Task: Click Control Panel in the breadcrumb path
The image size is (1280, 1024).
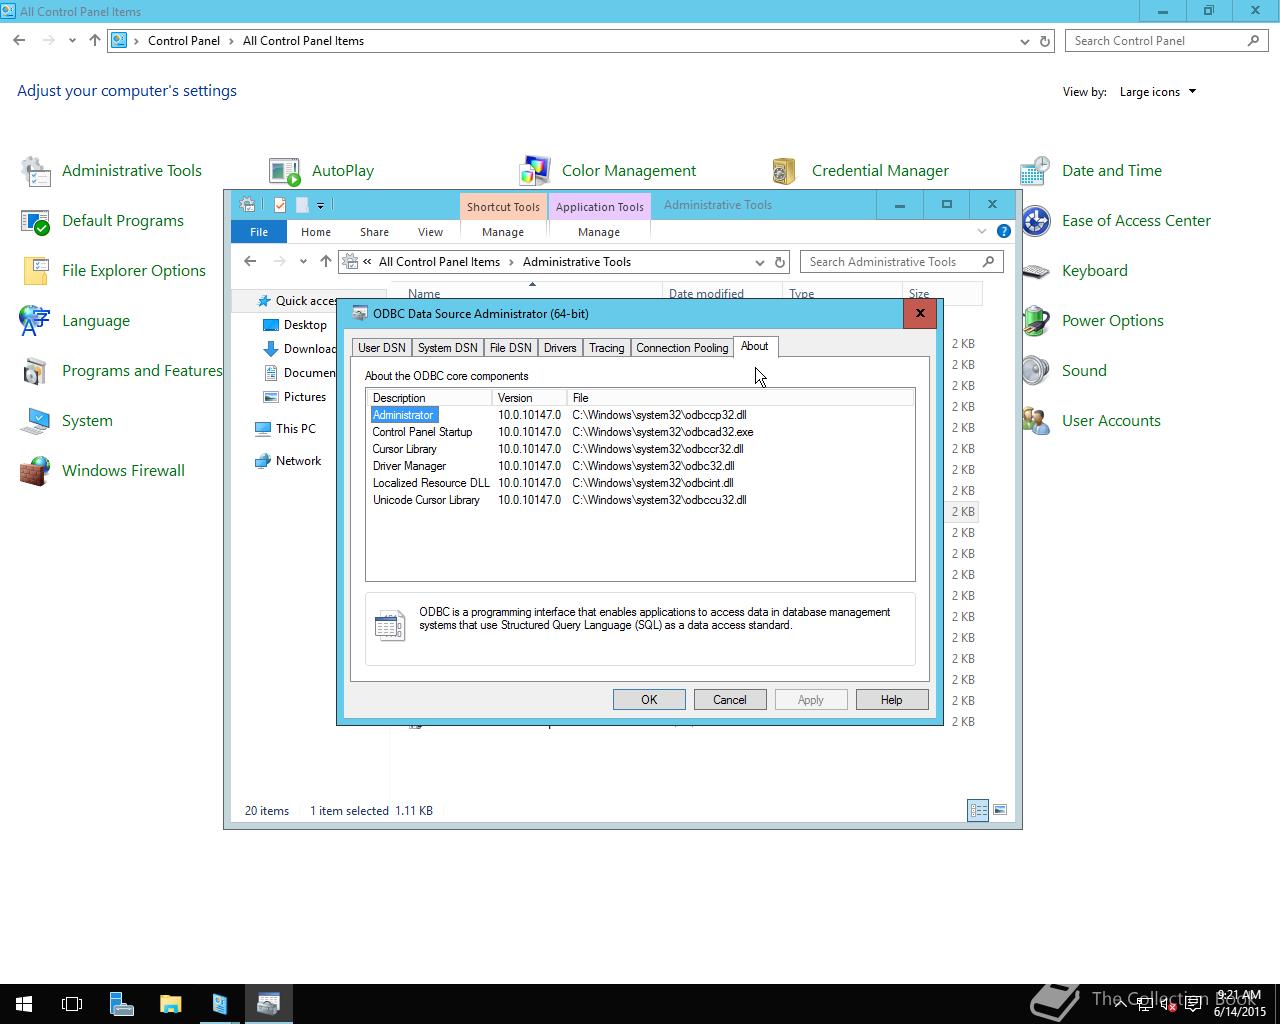Action: (184, 41)
